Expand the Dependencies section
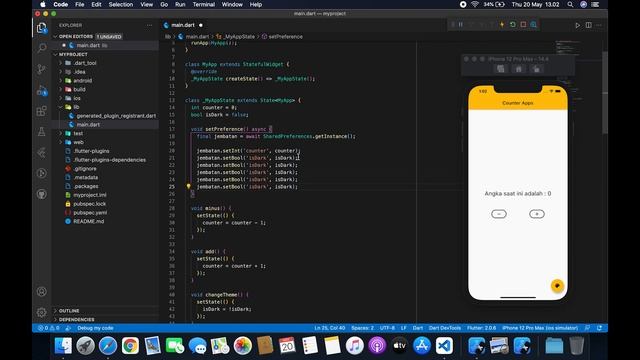640x360 pixels. pos(105,319)
